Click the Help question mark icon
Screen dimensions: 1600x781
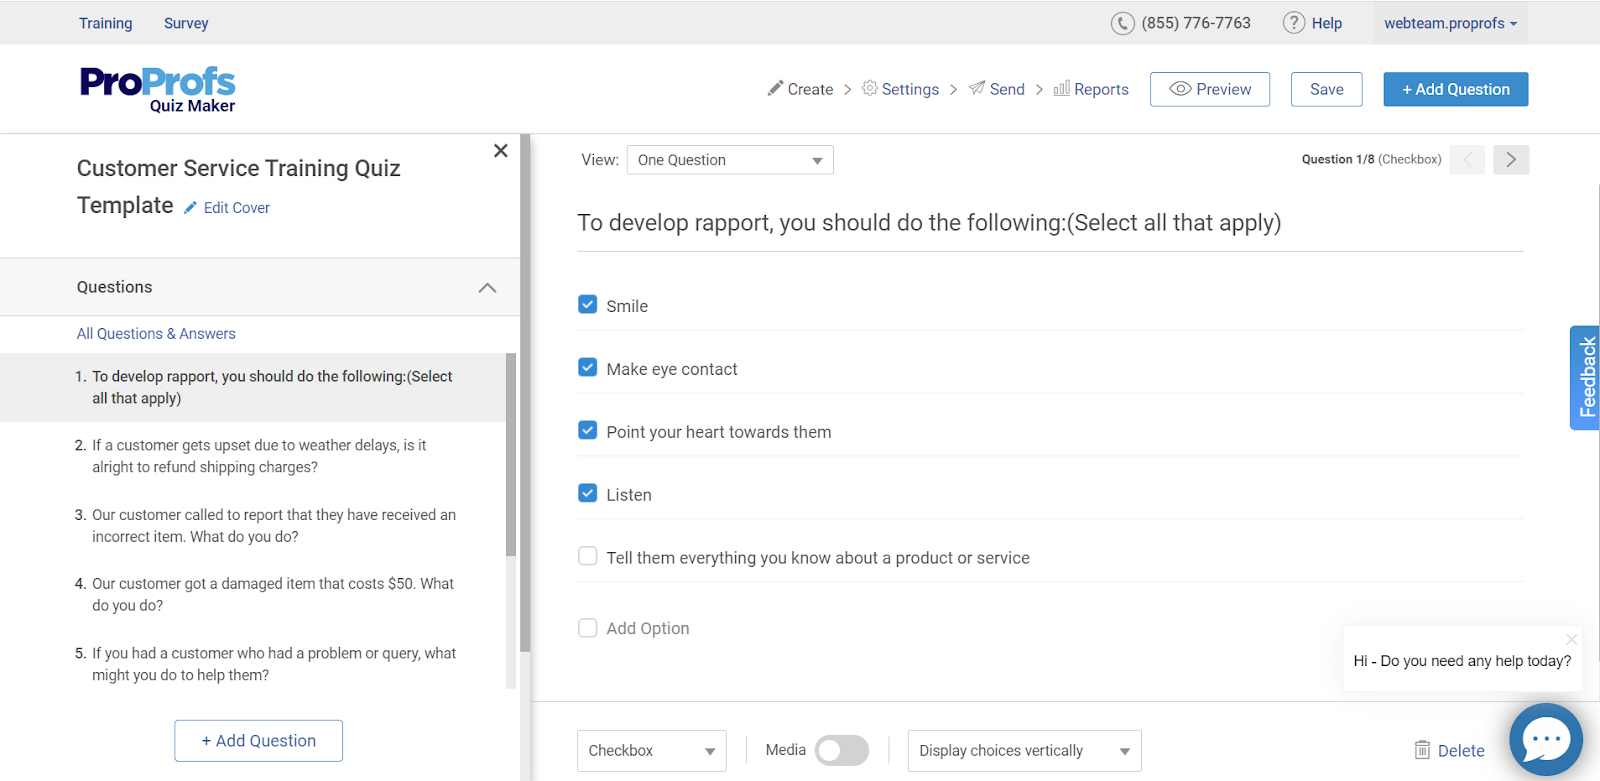(1294, 22)
